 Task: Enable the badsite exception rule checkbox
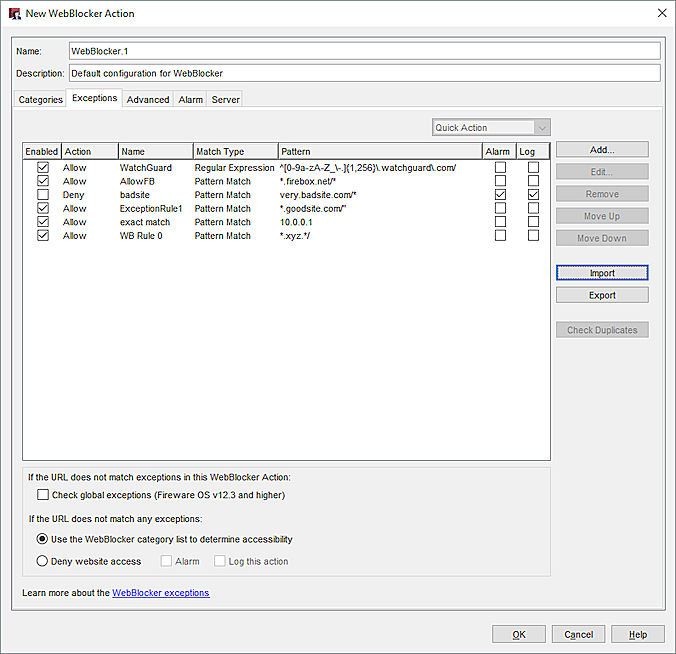43,195
